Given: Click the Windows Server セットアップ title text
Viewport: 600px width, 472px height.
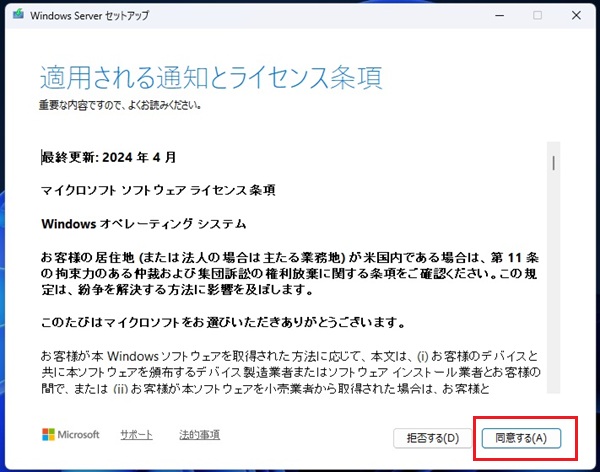Looking at the screenshot, I should pyautogui.click(x=92, y=16).
